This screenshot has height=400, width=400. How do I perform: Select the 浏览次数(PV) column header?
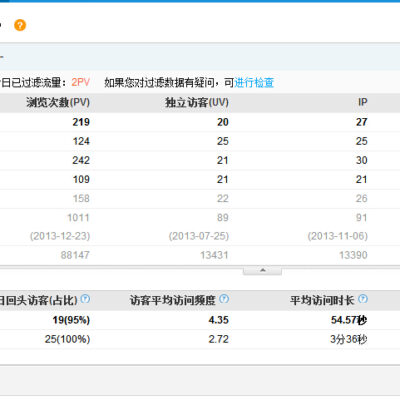click(x=58, y=102)
